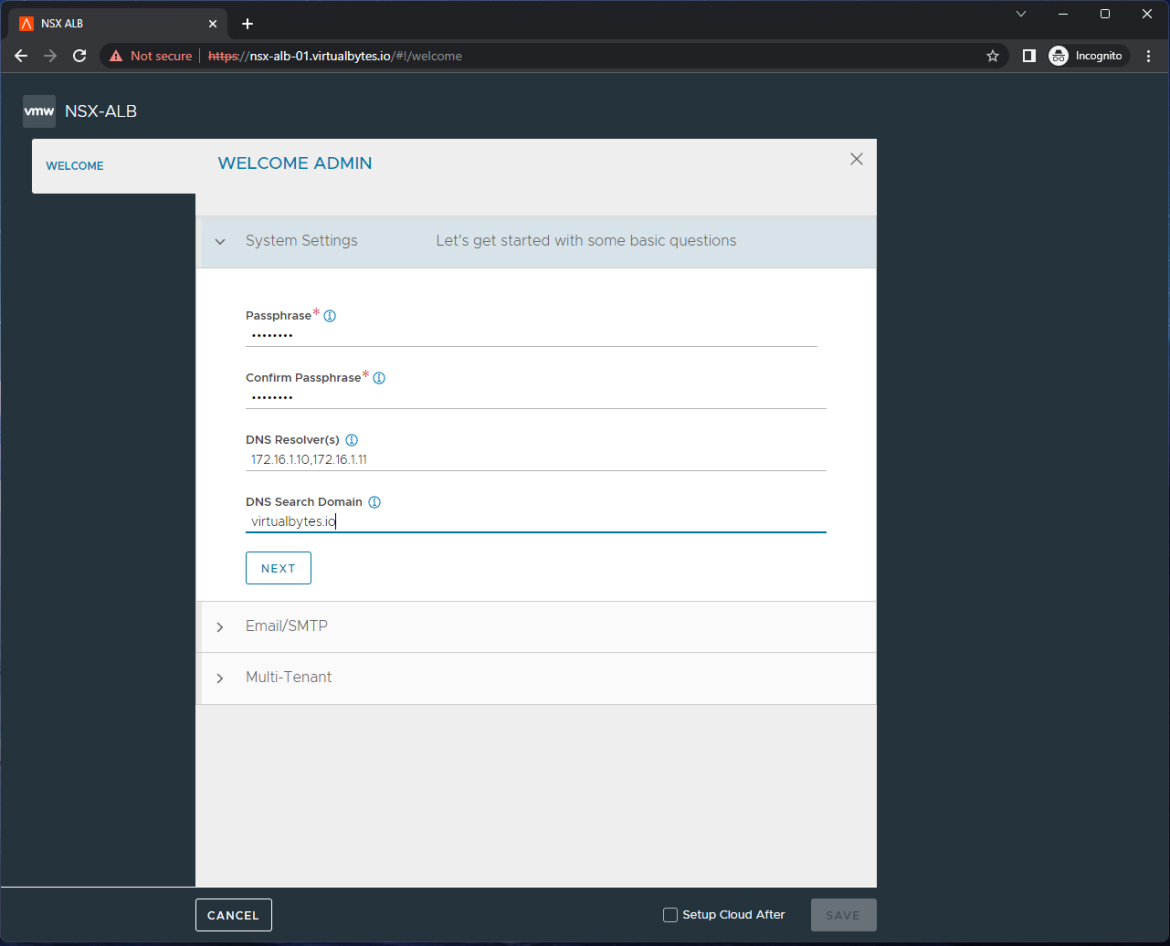
Task: Bookmark the page via the star icon
Action: click(x=992, y=56)
